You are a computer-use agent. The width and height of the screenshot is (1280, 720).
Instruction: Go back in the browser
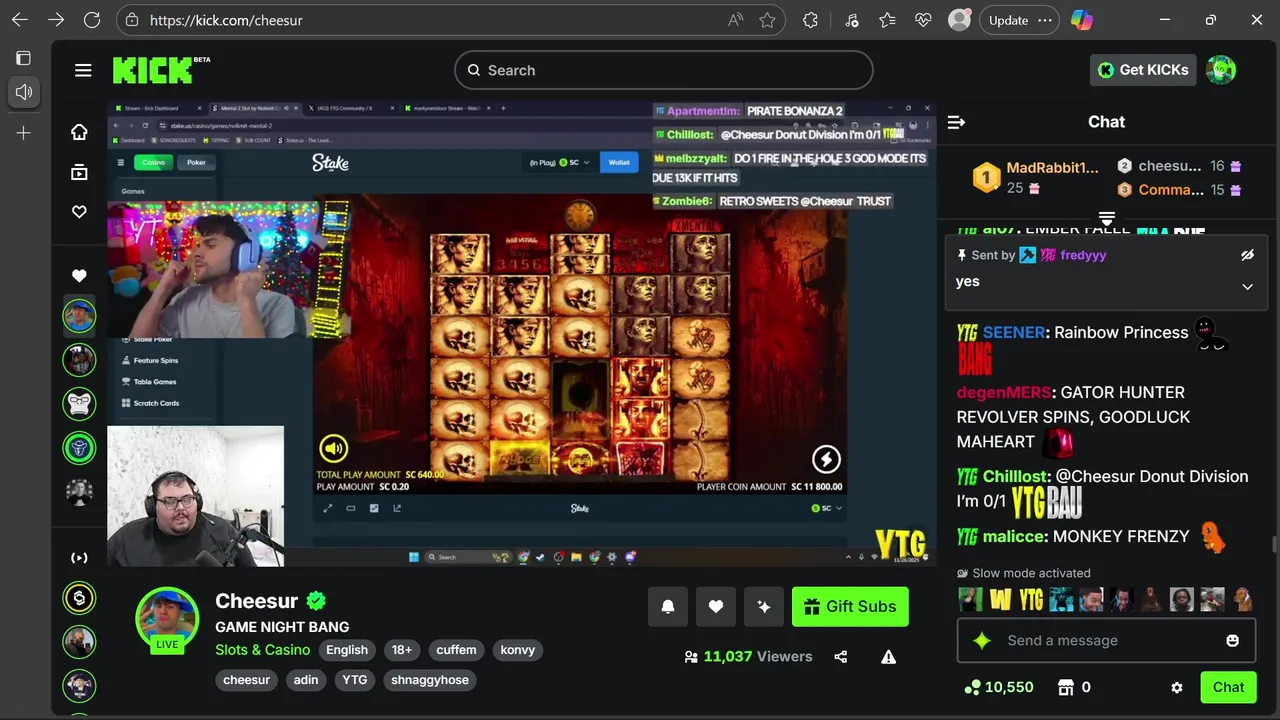point(20,20)
